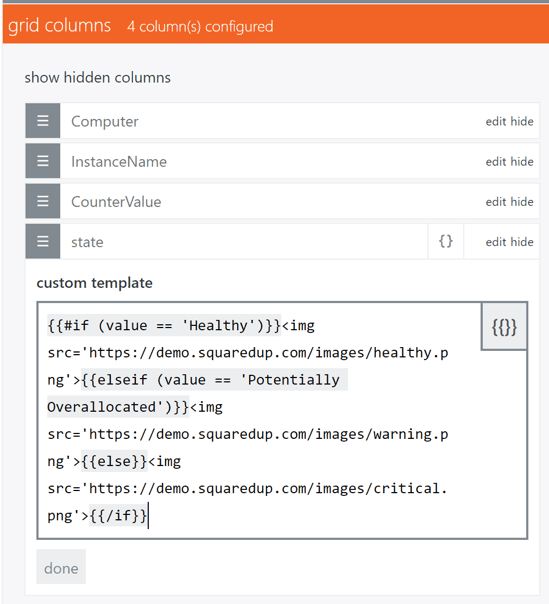Image resolution: width=549 pixels, height=604 pixels.
Task: Edit the state column
Action: pos(496,242)
